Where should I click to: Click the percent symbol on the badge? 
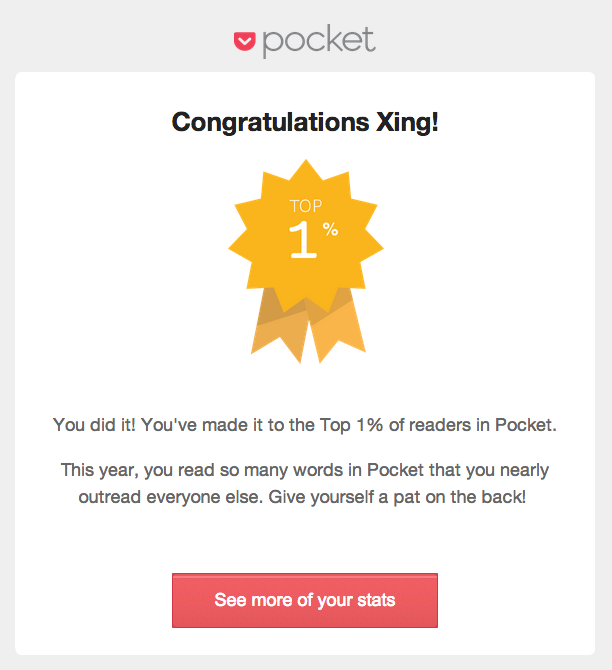point(330,229)
